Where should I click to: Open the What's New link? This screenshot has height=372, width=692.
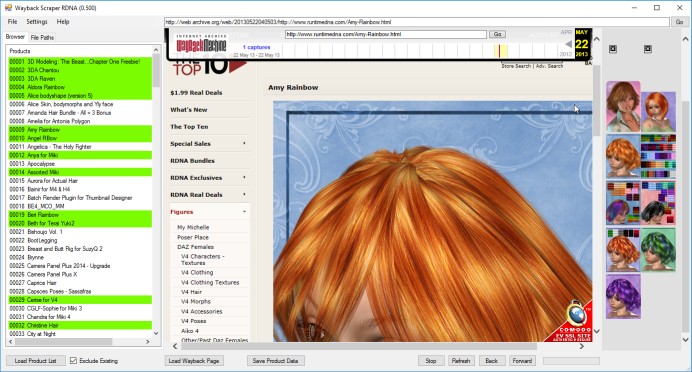[x=189, y=110]
